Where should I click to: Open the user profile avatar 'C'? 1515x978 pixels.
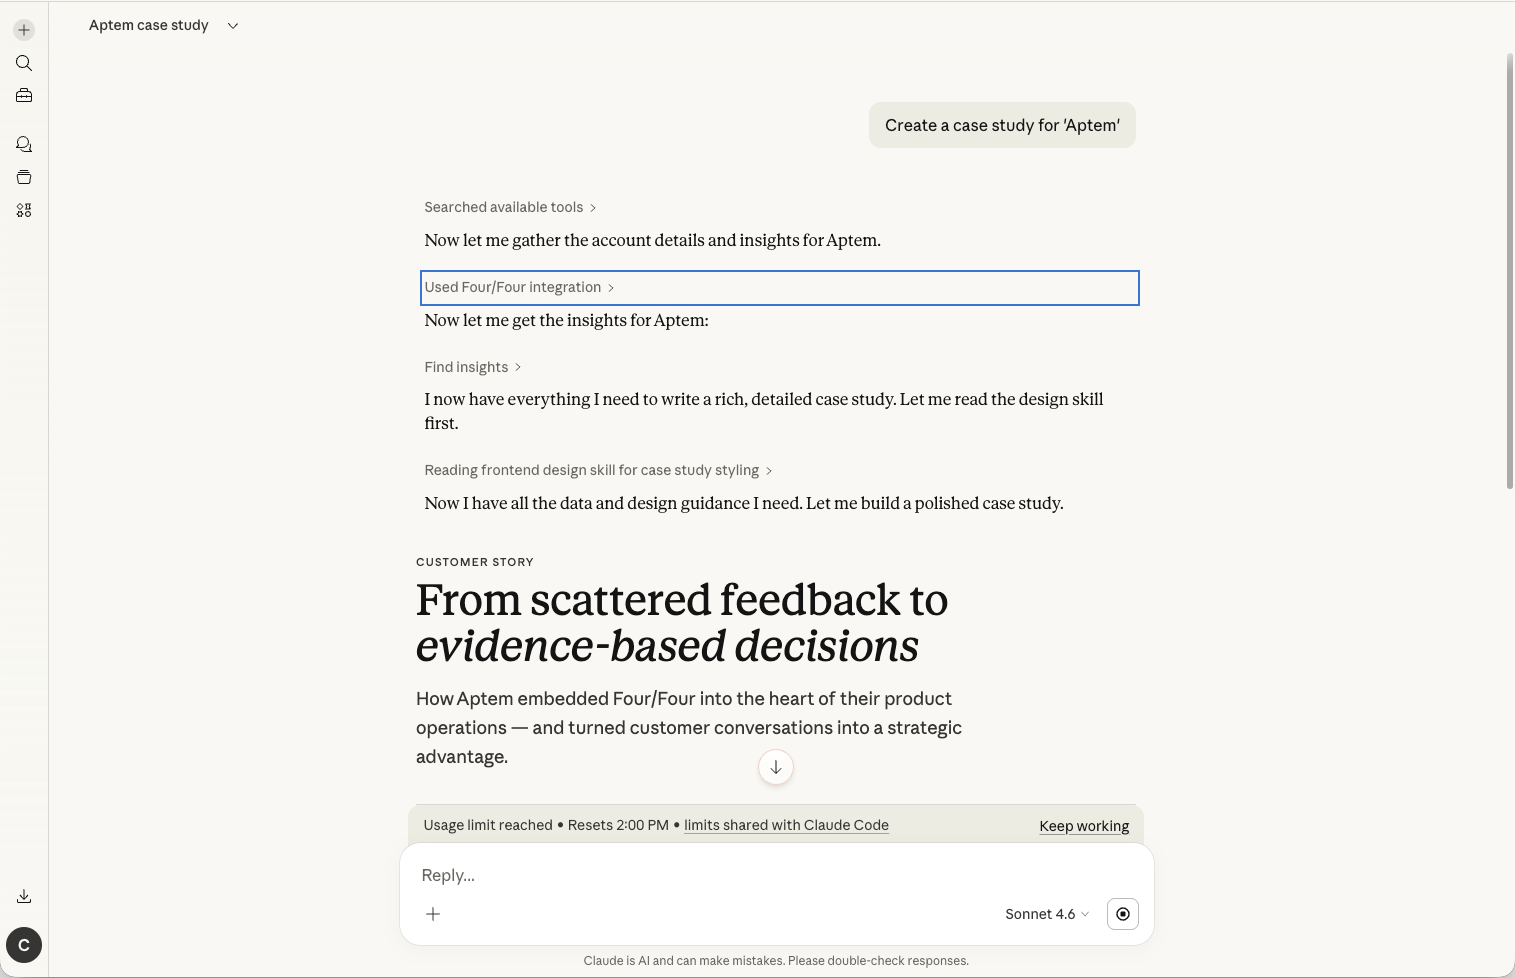click(24, 945)
